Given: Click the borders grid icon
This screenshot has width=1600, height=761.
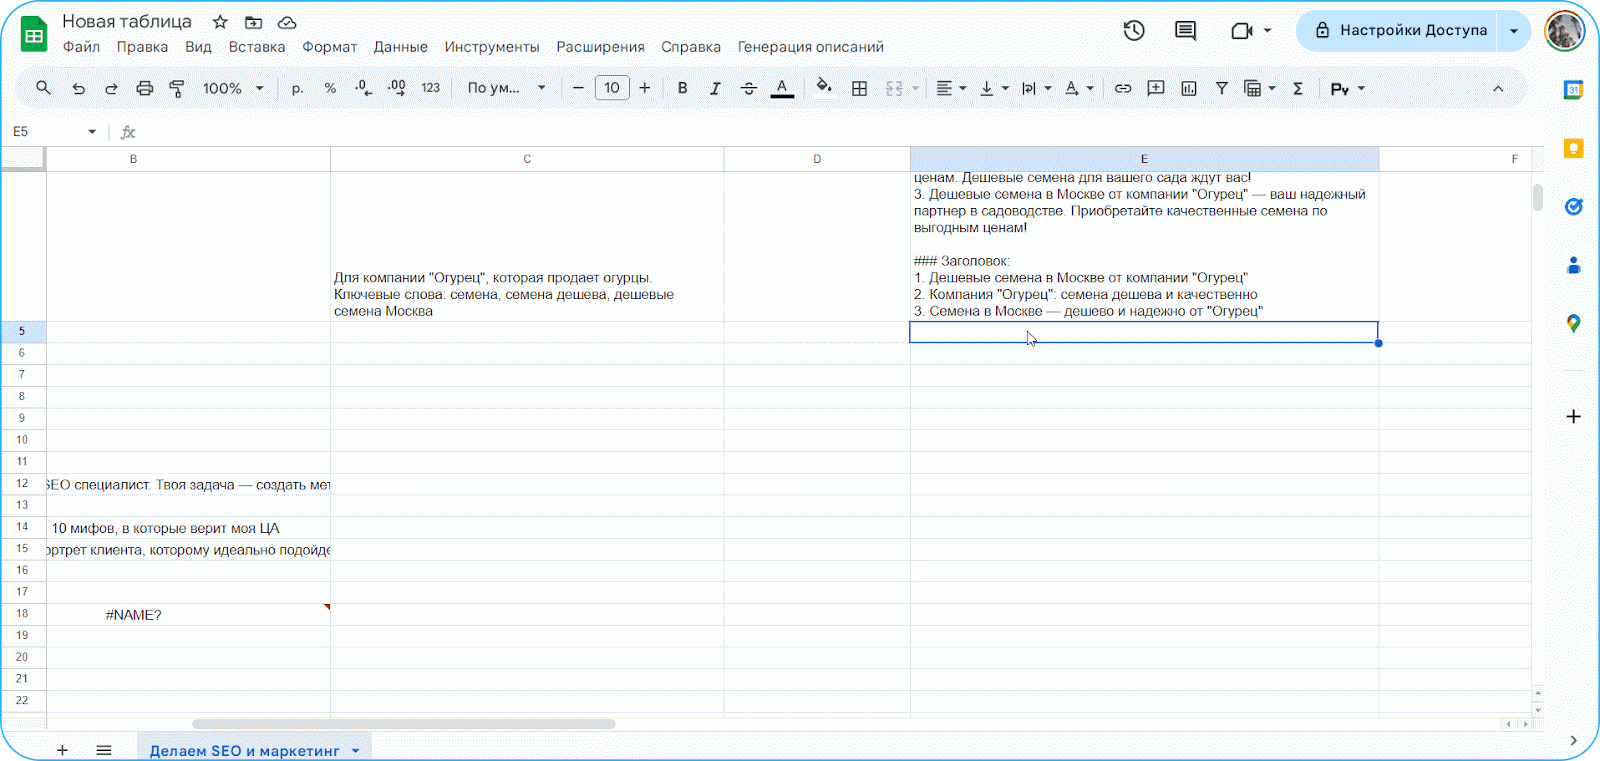Looking at the screenshot, I should (859, 88).
